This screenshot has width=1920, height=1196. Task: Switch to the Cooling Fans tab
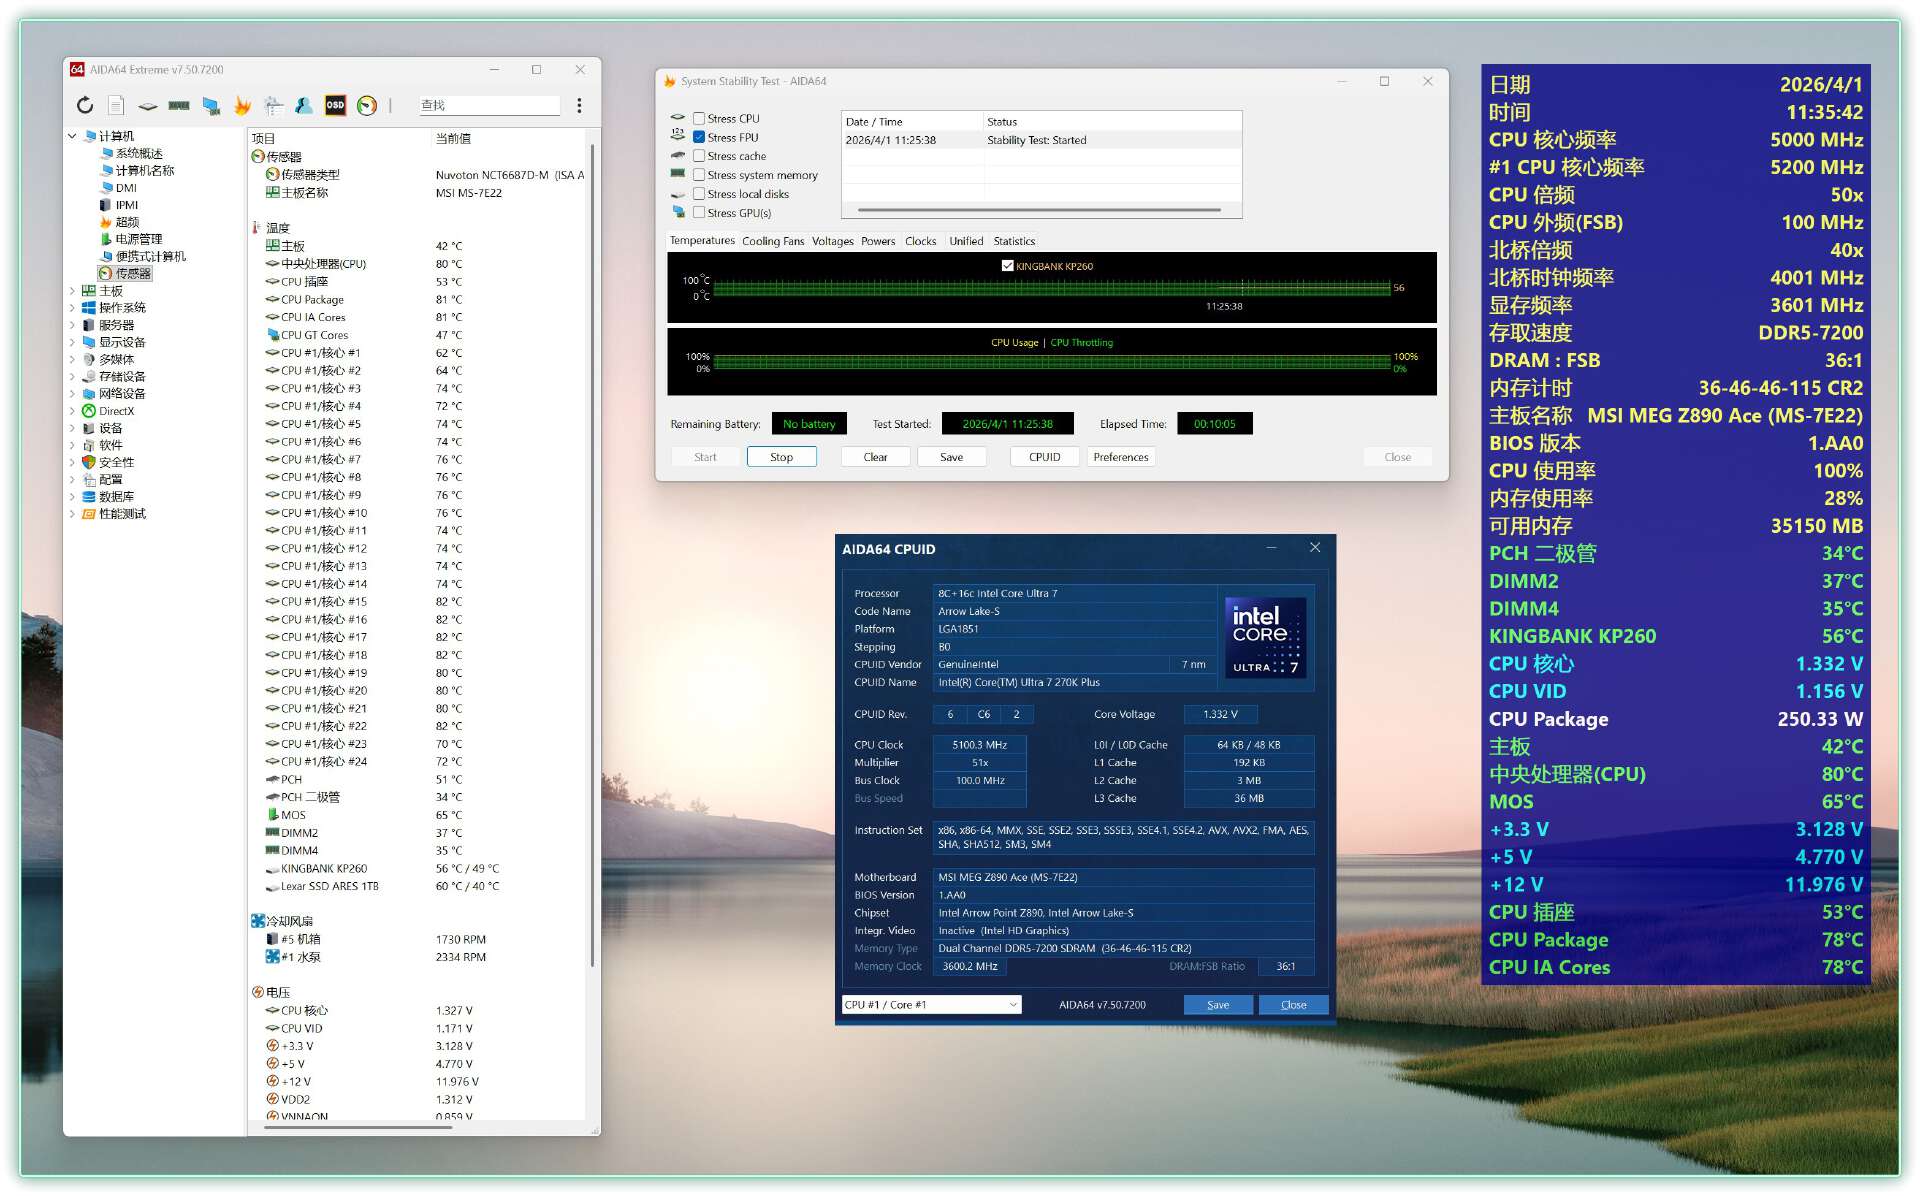(x=772, y=241)
